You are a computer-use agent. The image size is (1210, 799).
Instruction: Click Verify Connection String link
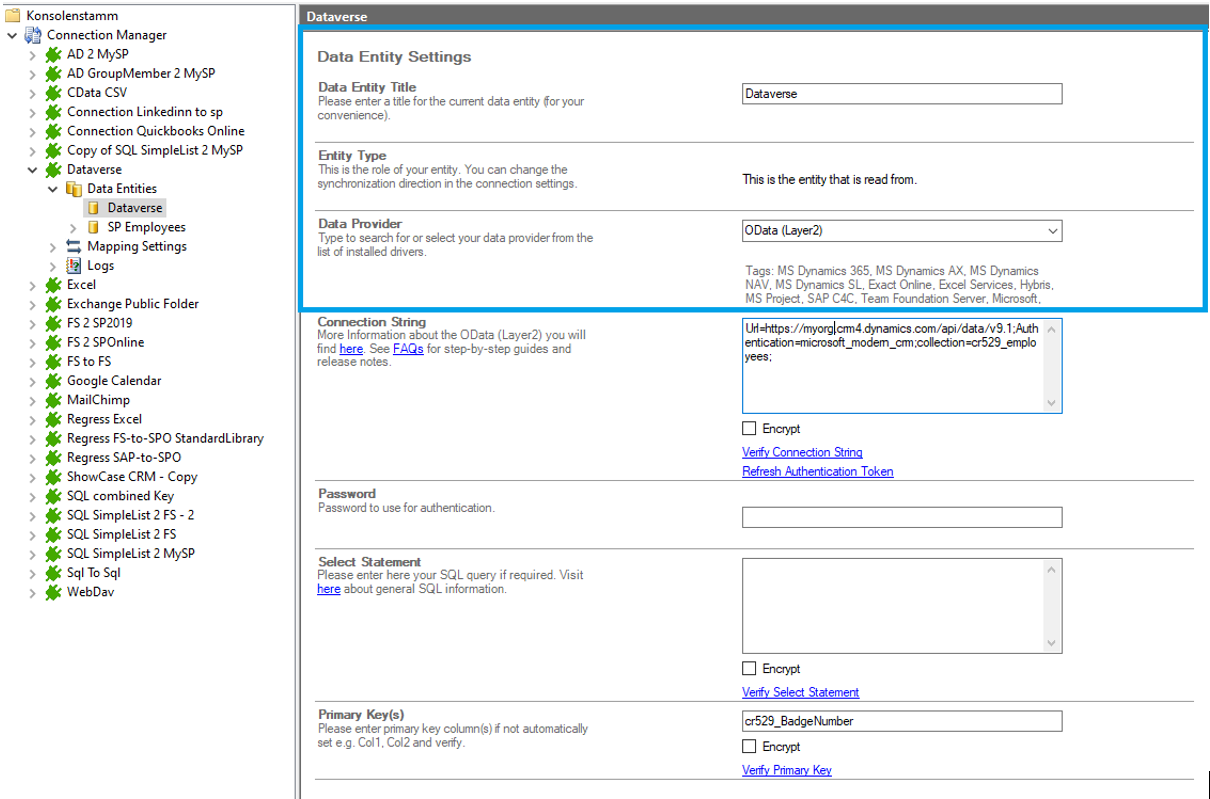(x=802, y=453)
